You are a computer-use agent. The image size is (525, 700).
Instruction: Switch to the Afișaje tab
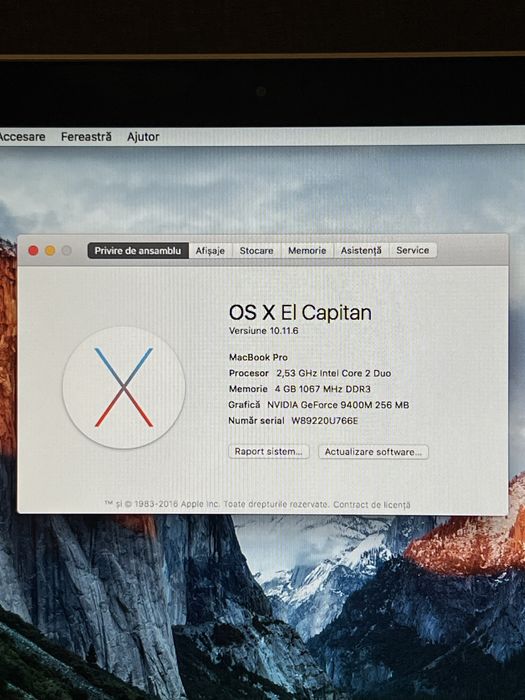point(210,250)
